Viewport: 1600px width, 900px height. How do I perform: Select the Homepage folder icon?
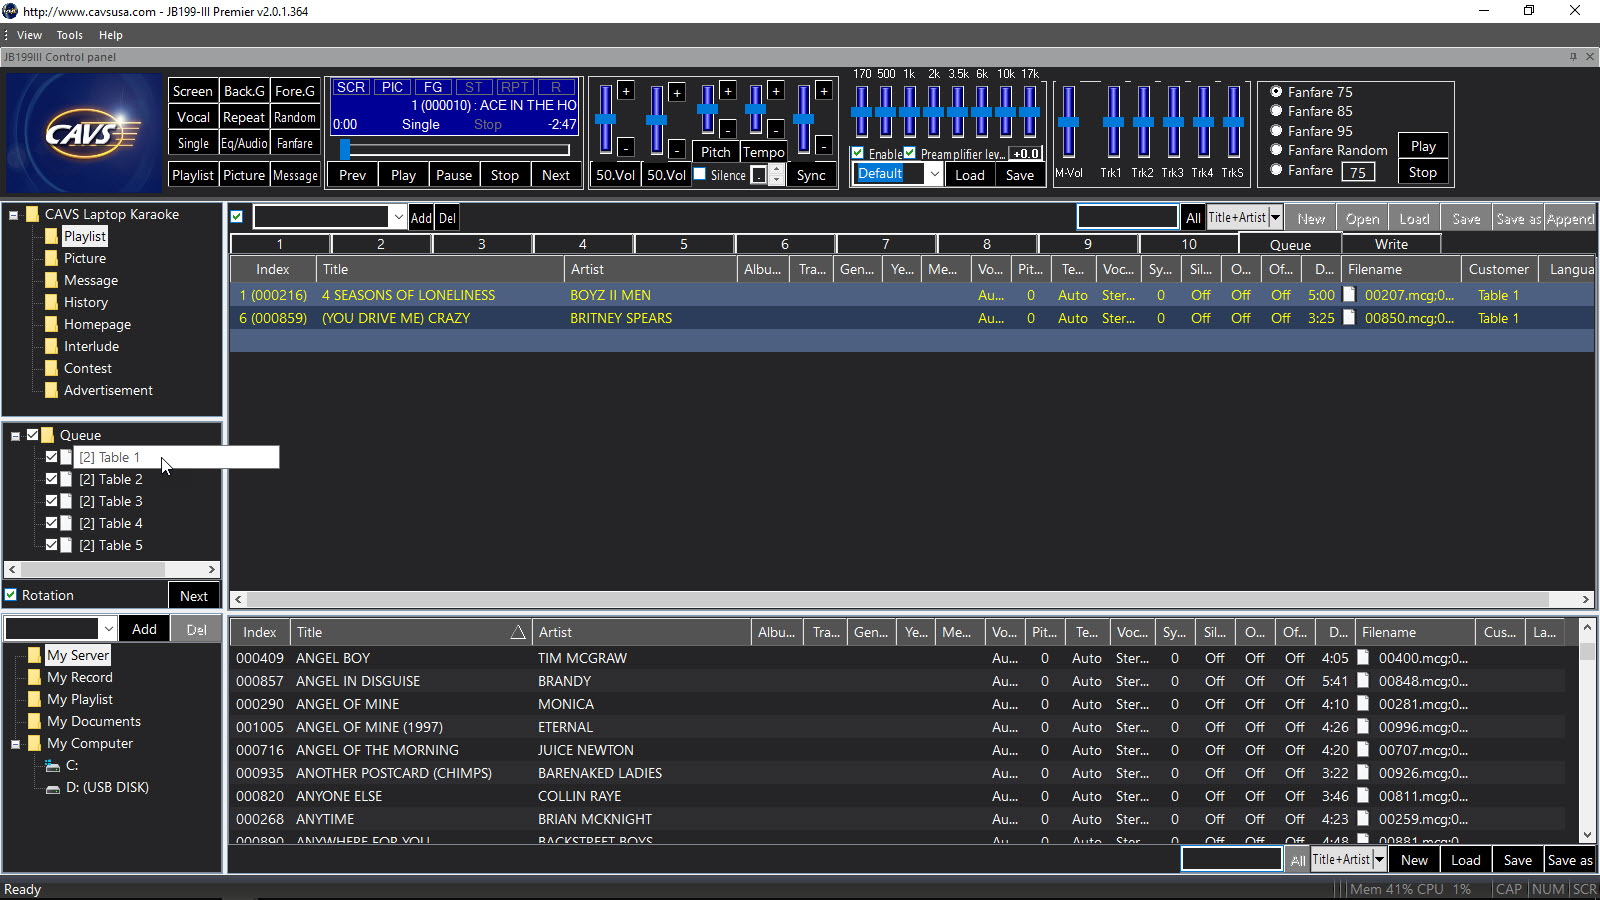coord(52,324)
